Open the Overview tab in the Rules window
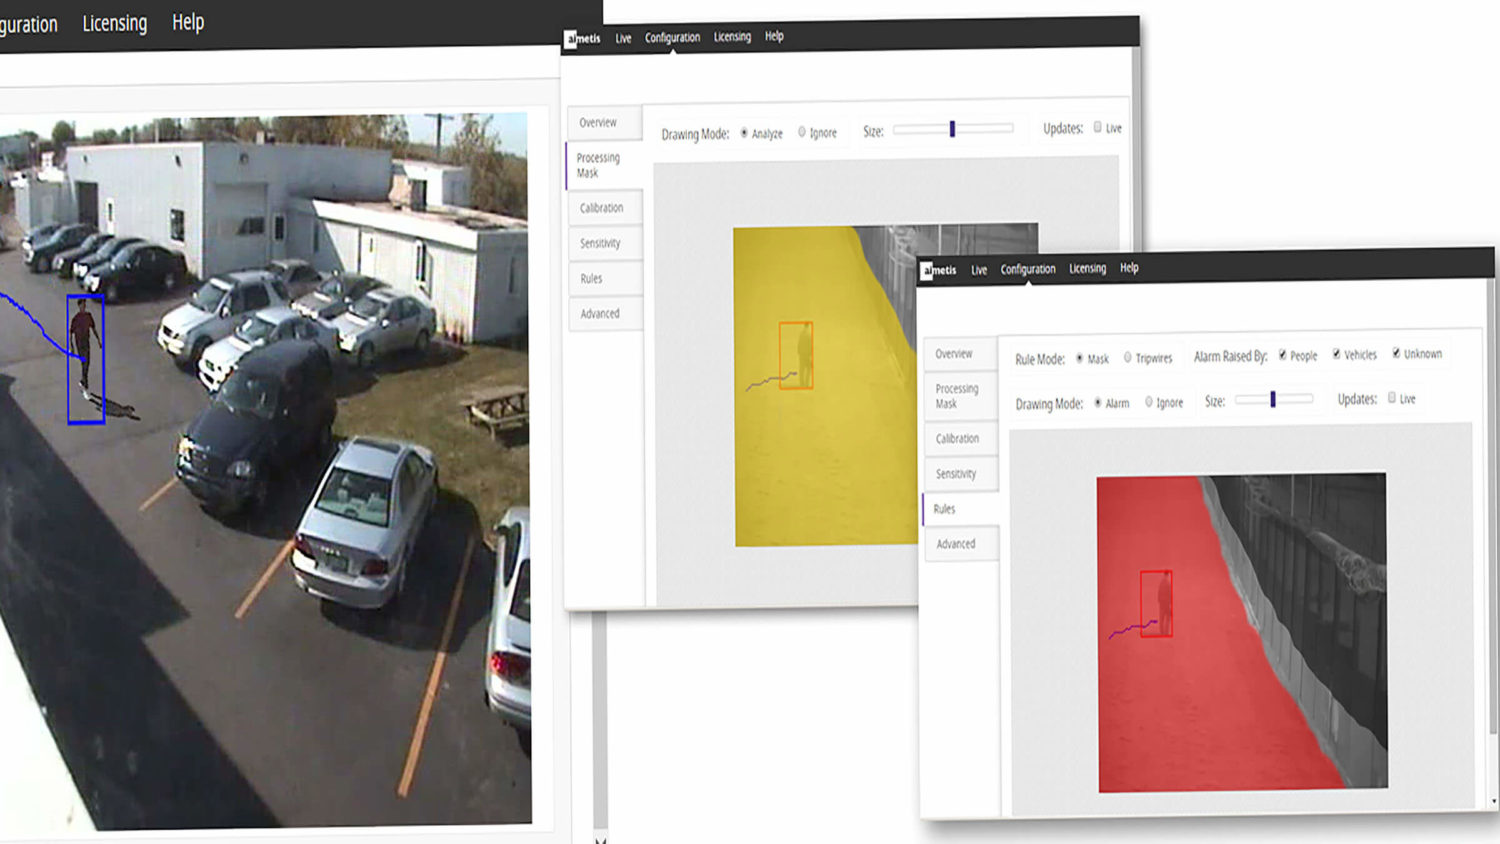 (957, 353)
